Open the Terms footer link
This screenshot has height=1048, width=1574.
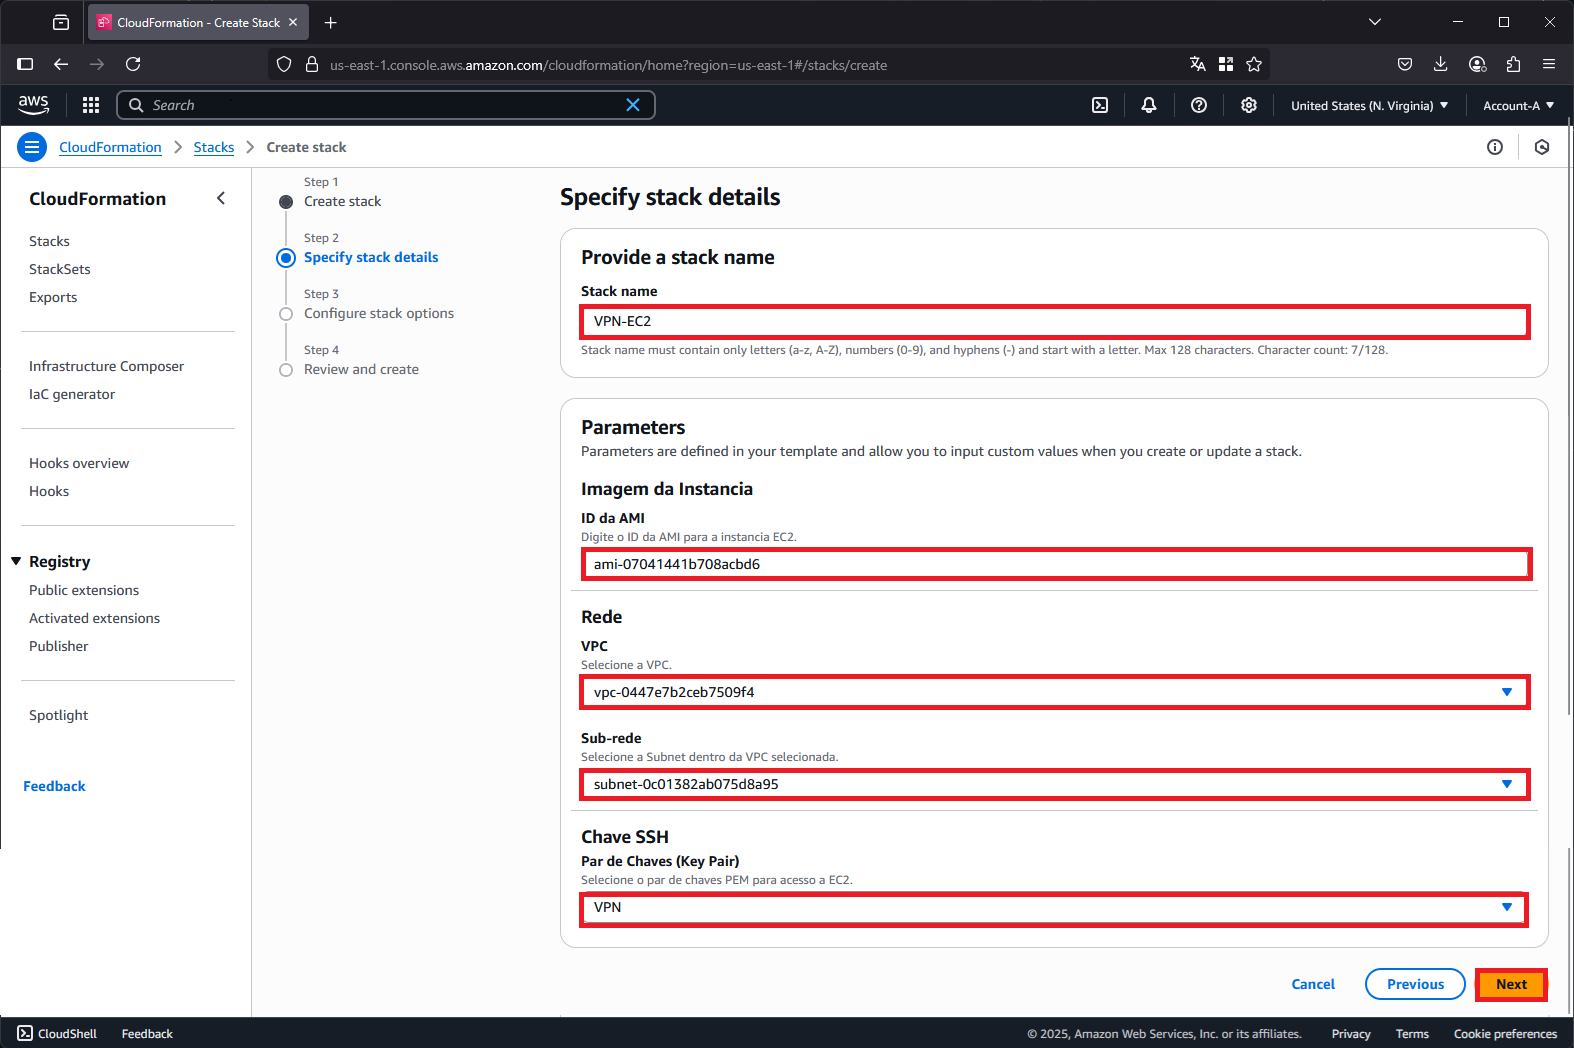click(1412, 1033)
